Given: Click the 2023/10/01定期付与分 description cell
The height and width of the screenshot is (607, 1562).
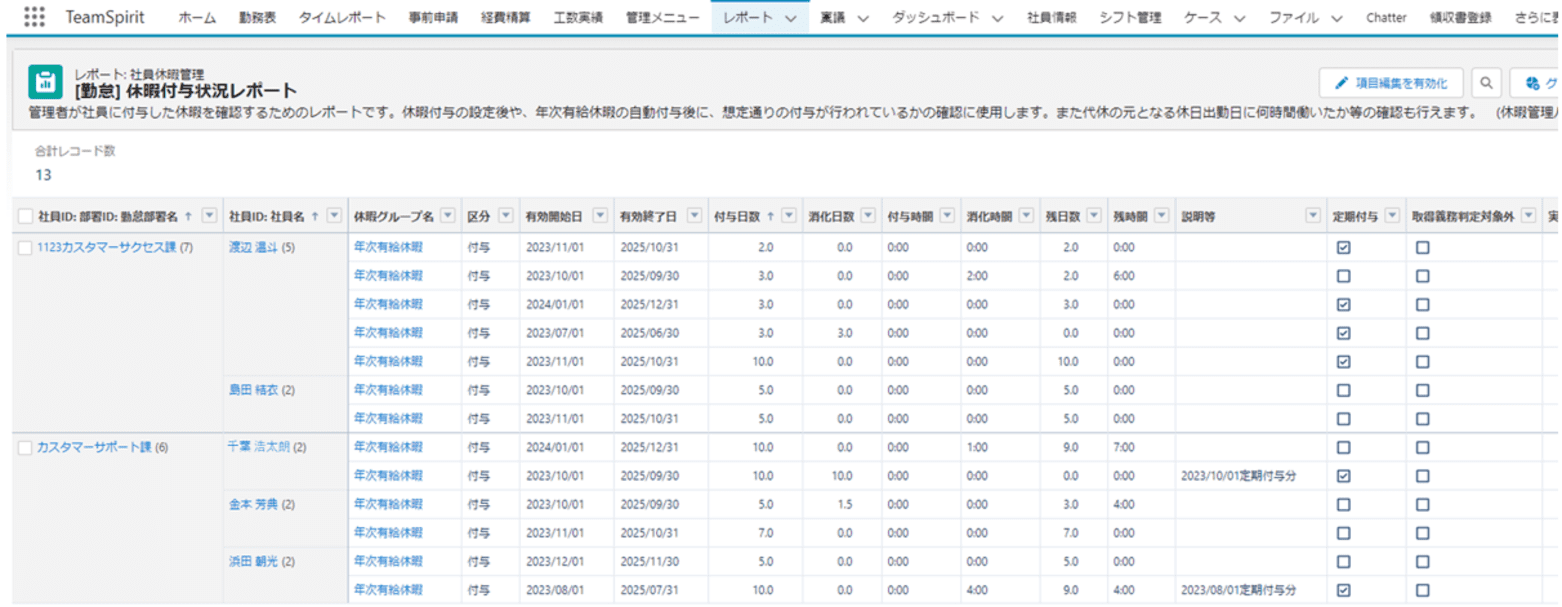Looking at the screenshot, I should [x=1240, y=476].
